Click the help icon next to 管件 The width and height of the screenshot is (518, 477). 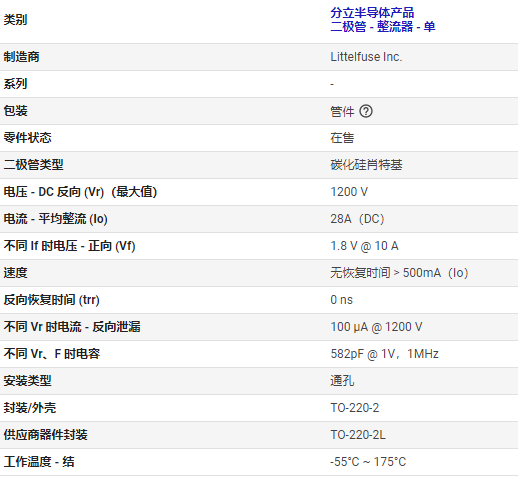coord(366,111)
